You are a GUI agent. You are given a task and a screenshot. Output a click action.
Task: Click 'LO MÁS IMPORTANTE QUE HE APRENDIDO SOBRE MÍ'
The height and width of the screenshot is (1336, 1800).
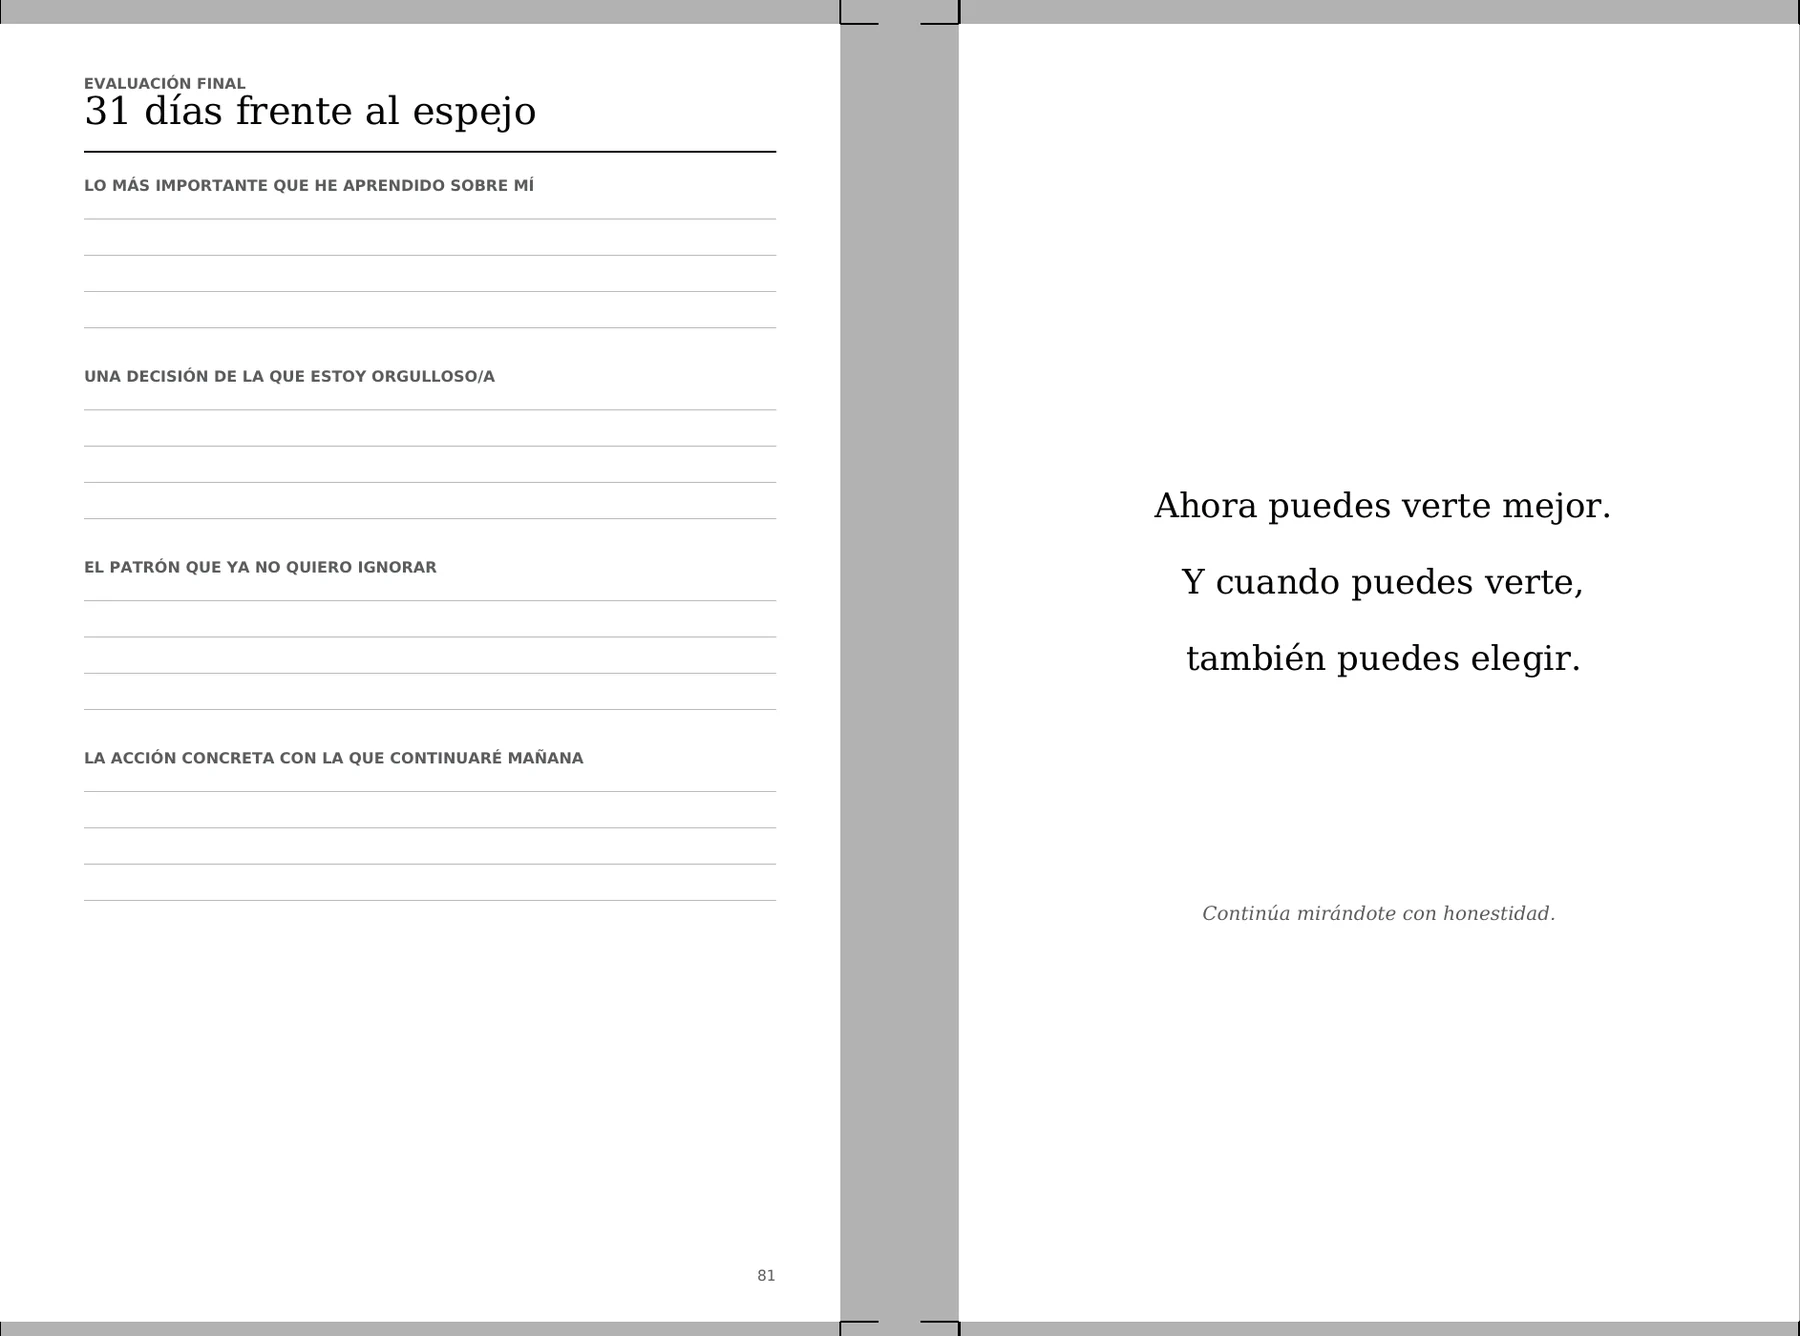click(x=309, y=186)
